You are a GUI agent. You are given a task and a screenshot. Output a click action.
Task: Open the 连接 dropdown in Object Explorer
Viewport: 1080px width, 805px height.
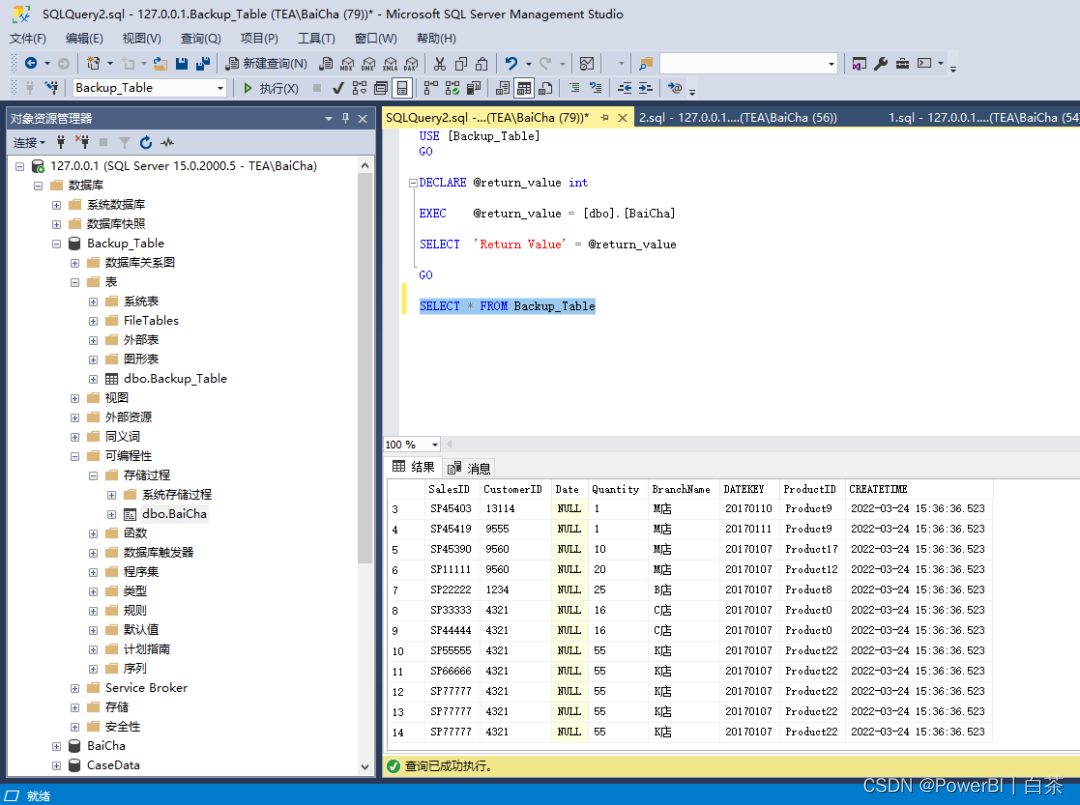pyautogui.click(x=29, y=143)
